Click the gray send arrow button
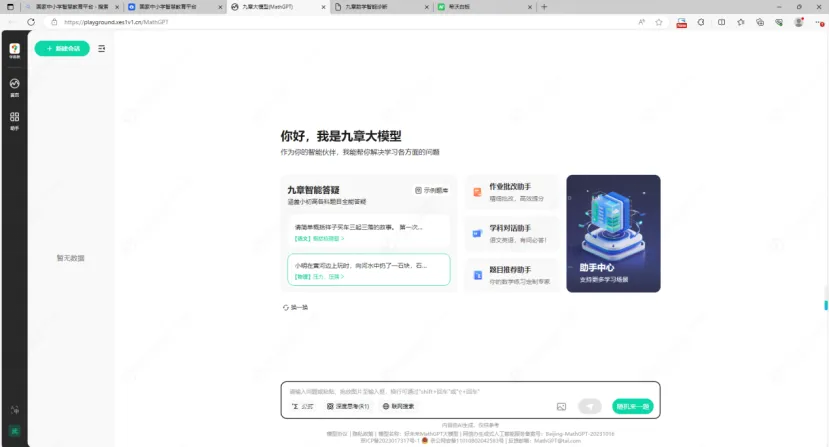 pyautogui.click(x=590, y=406)
